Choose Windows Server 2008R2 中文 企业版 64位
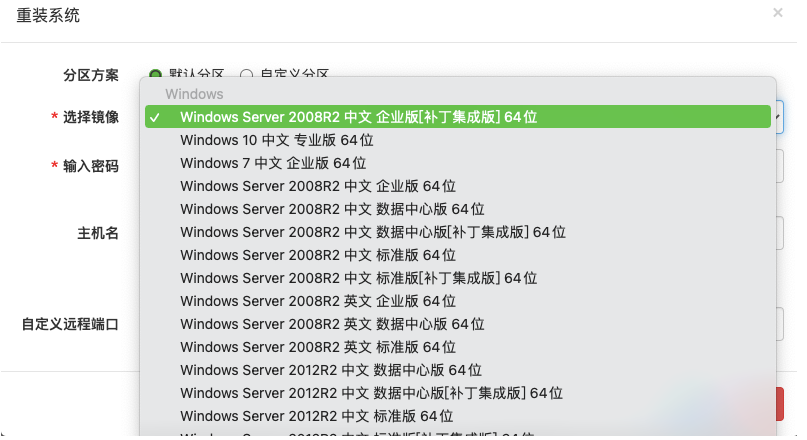The image size is (807, 440). click(318, 186)
